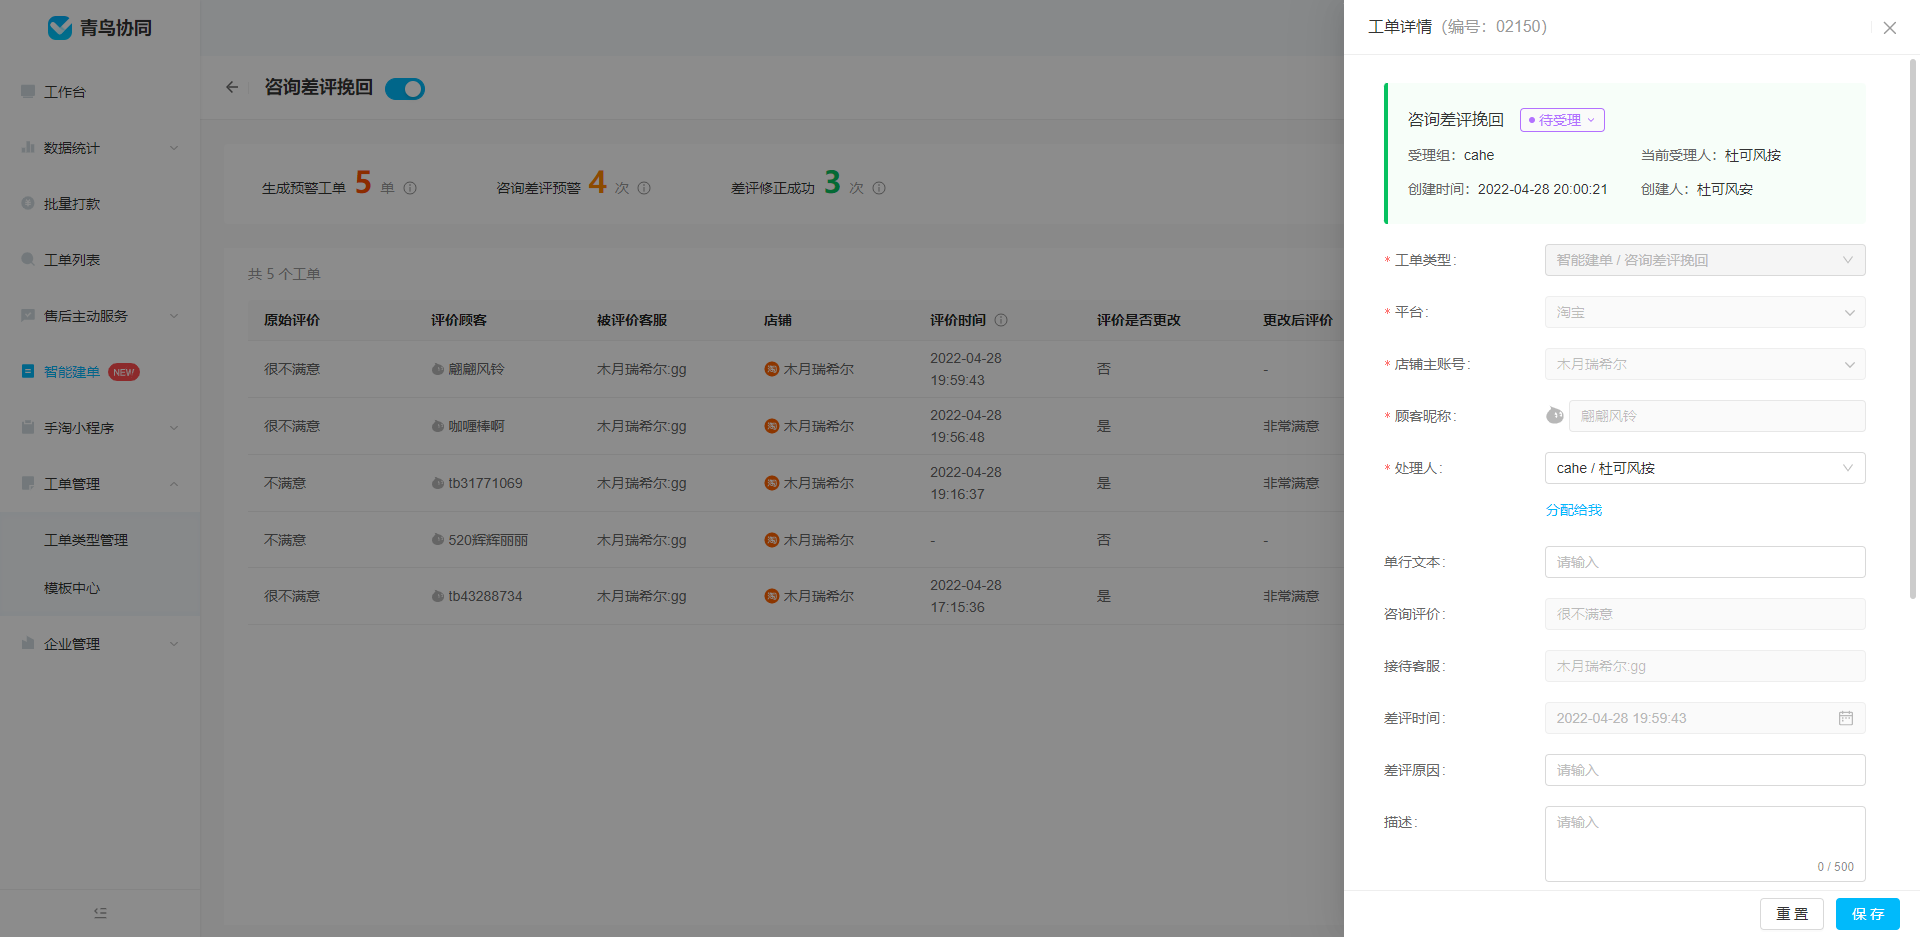This screenshot has height=937, width=1920.
Task: Click the 咖喱棒啊 customer avatar icon
Action: (438, 426)
